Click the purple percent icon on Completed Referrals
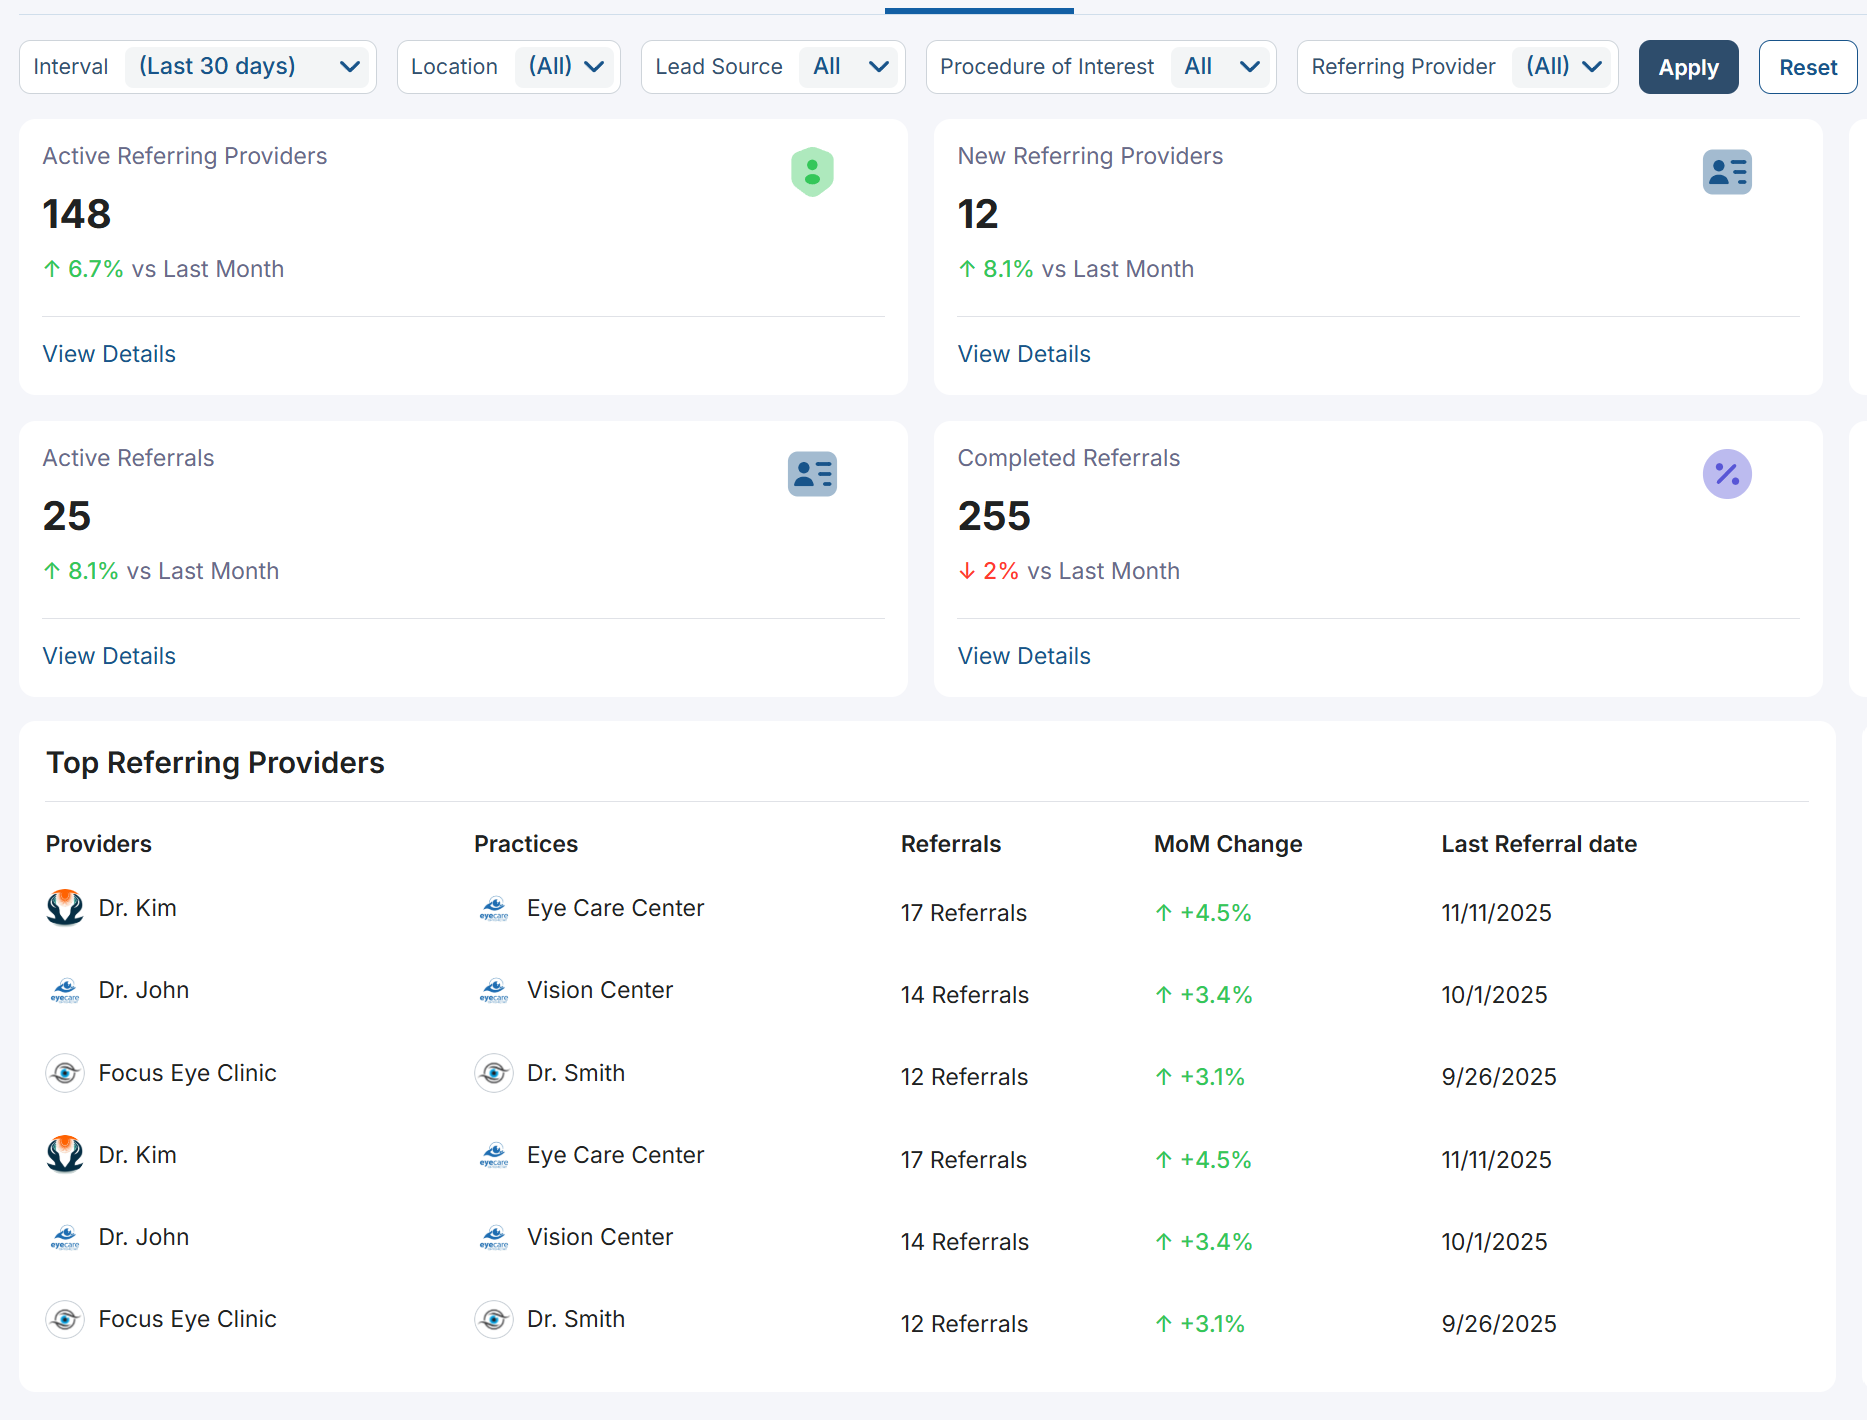The width and height of the screenshot is (1867, 1420). click(1727, 474)
